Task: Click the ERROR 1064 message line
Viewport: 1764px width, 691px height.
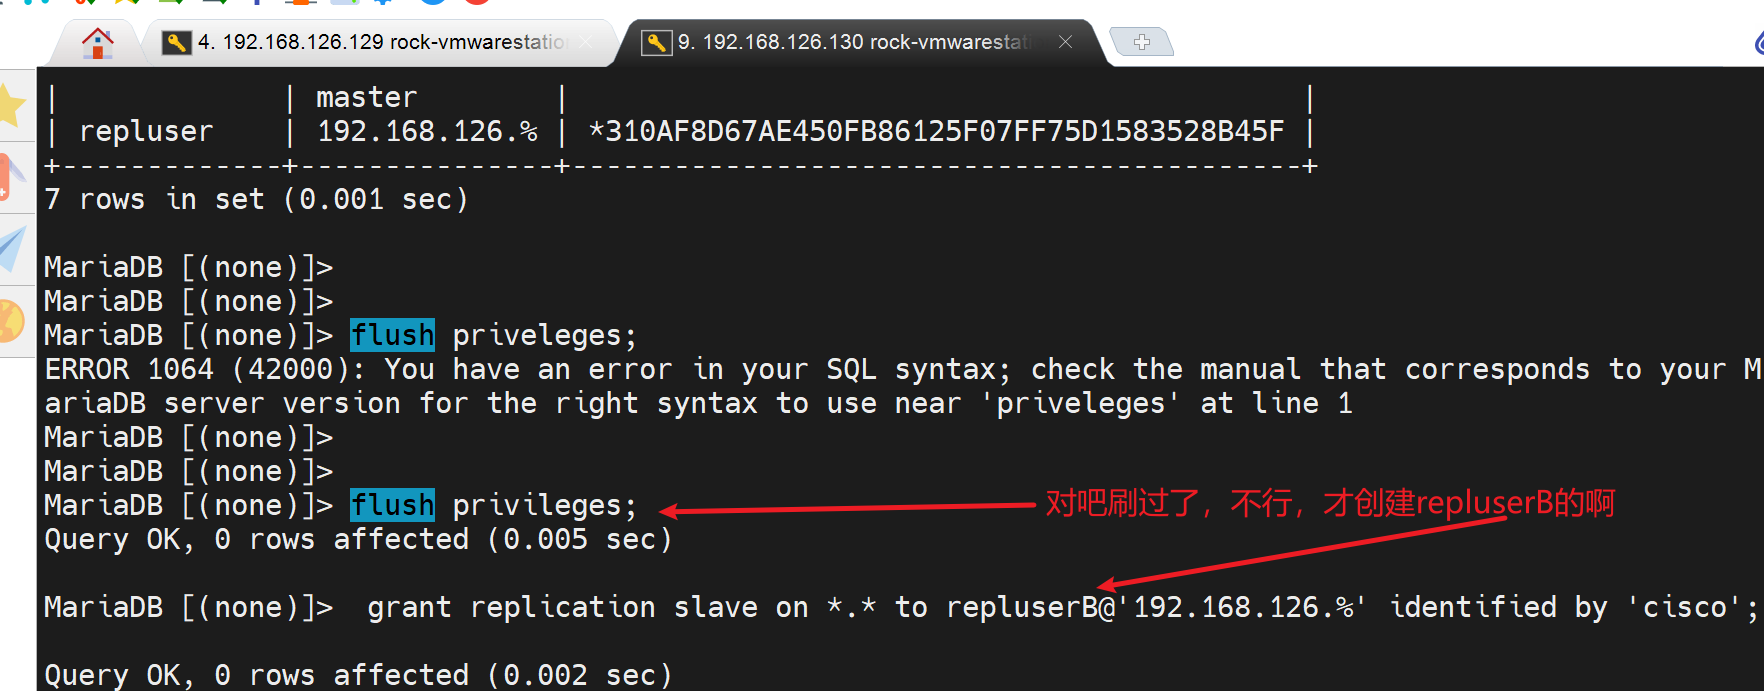Action: 700,369
